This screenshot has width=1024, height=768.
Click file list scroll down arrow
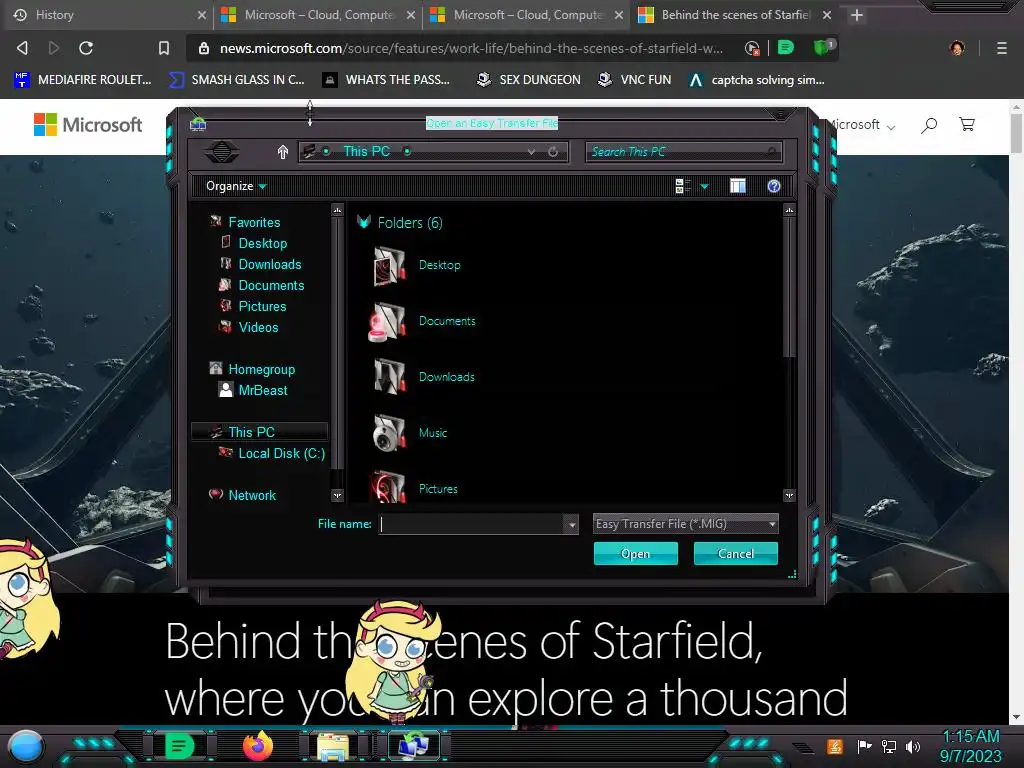[x=789, y=495]
